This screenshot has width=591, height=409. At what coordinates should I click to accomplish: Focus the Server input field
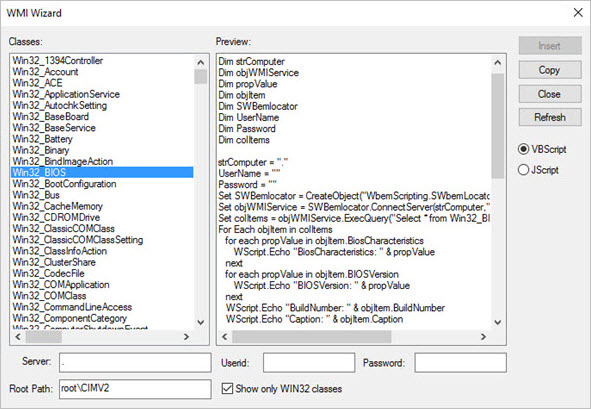[135, 363]
